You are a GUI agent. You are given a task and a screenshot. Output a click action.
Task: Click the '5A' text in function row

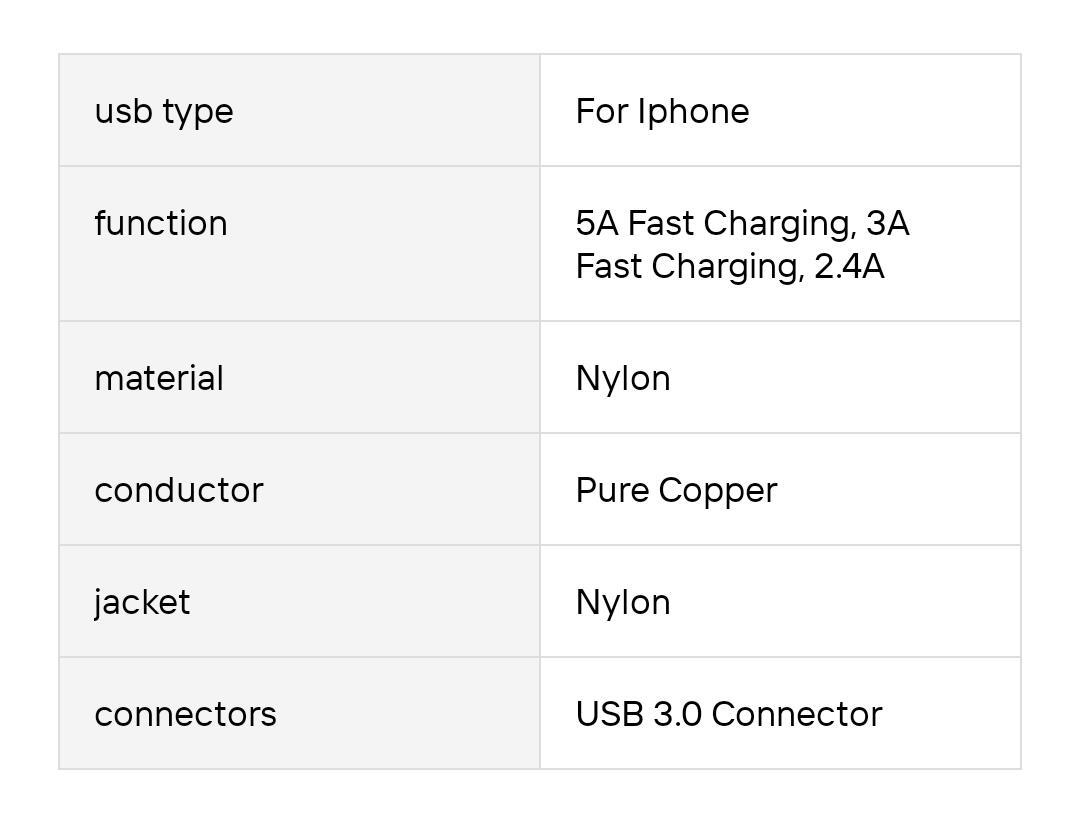(x=596, y=223)
